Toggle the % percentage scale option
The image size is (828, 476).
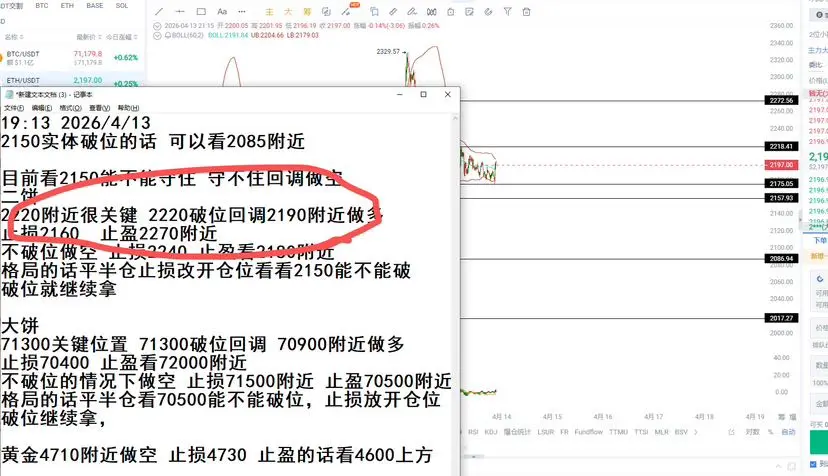click(x=770, y=432)
